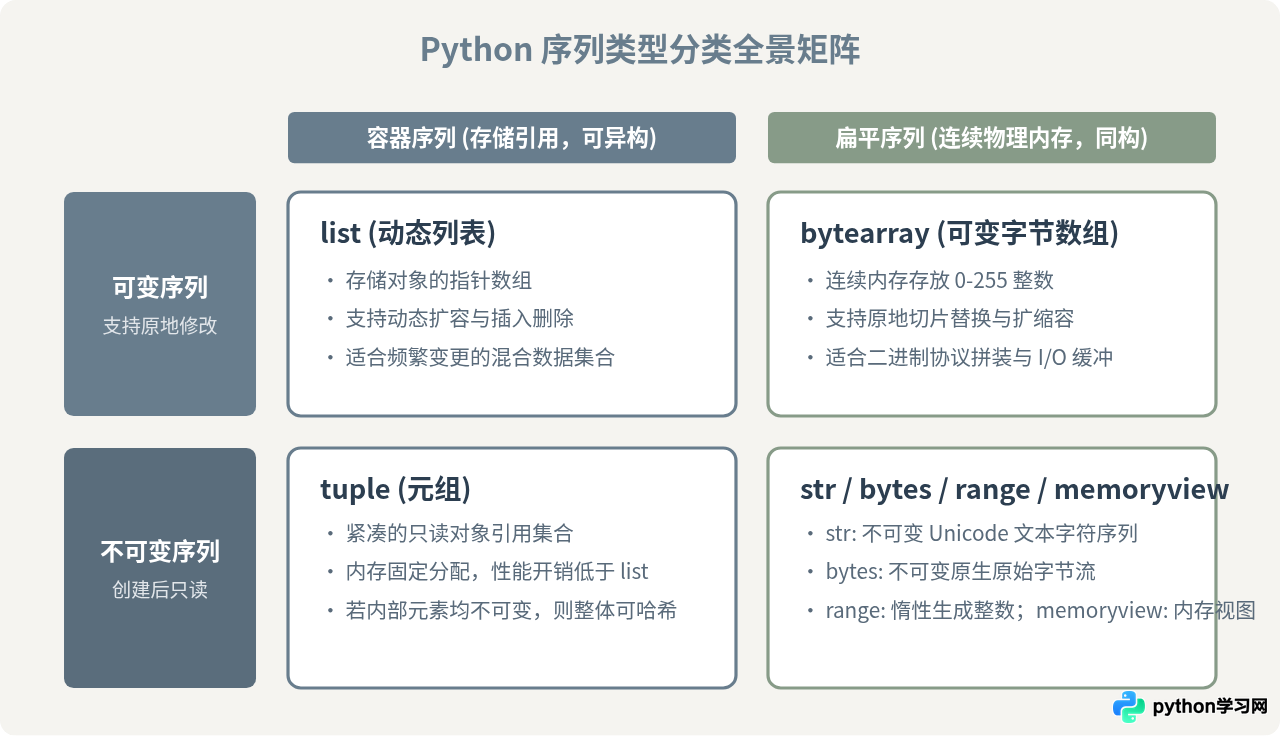Click the "tuple (元组)" heading
Image resolution: width=1280 pixels, height=736 pixels.
coord(395,489)
